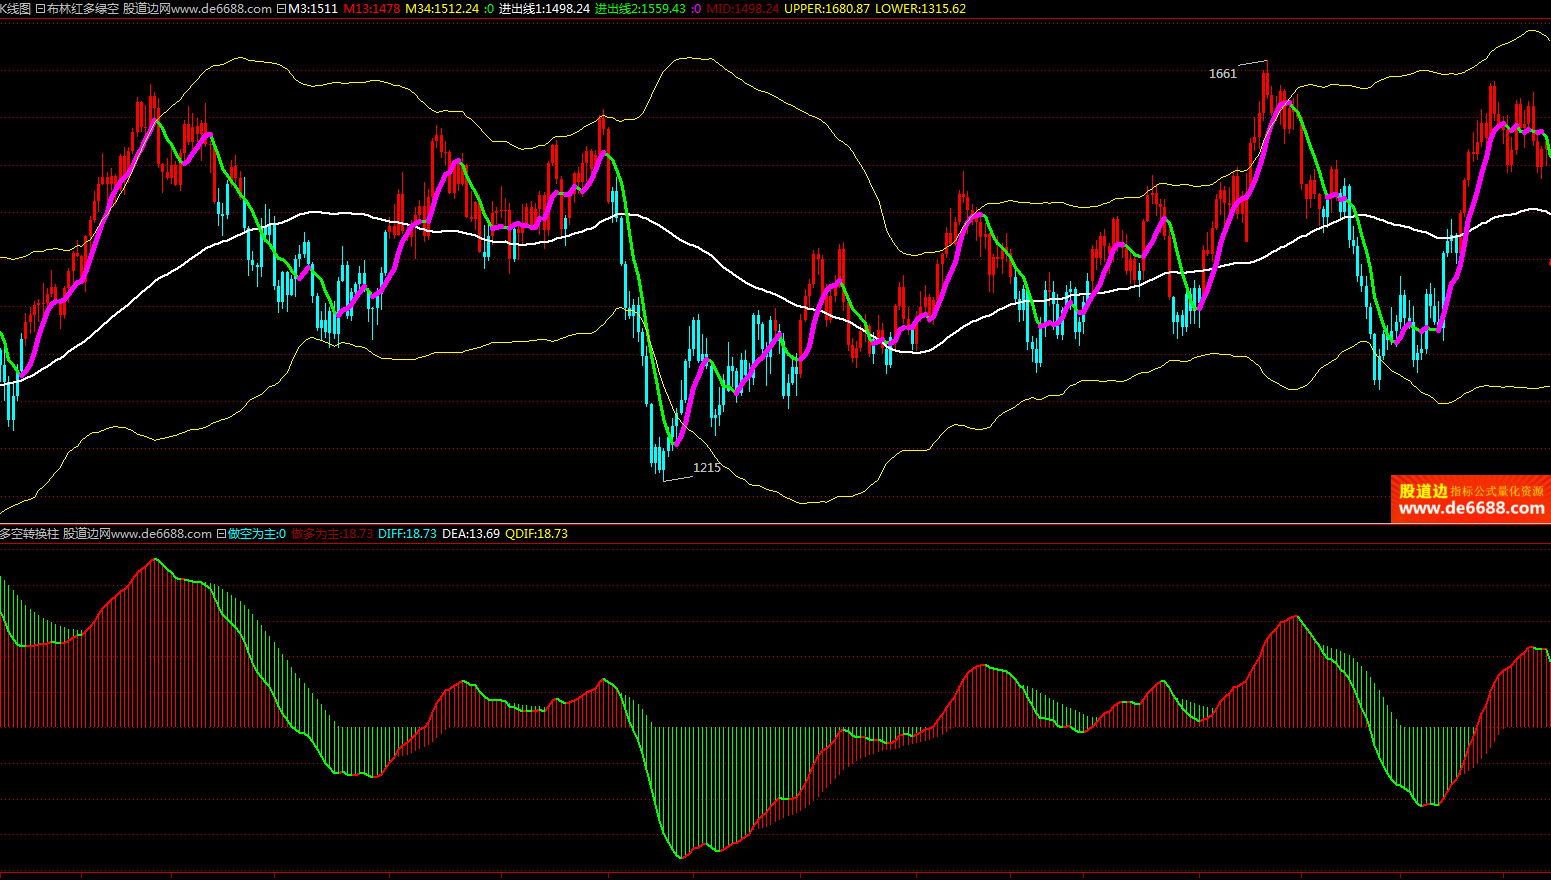
Task: Click the red 做多为主:18.73 label
Action: coord(332,534)
